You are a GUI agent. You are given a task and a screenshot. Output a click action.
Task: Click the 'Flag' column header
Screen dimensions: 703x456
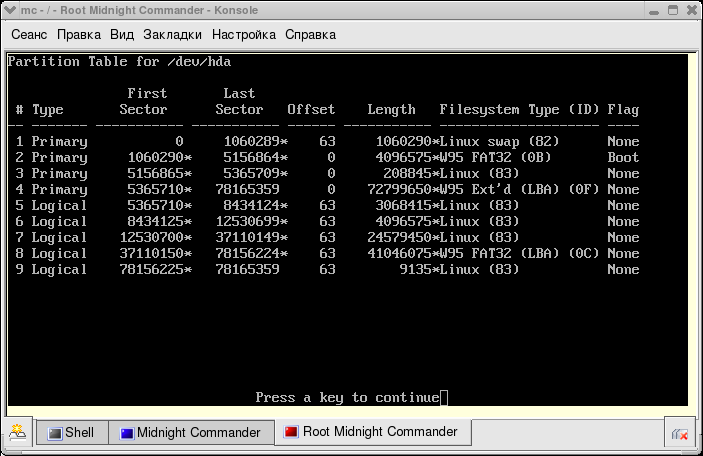click(x=623, y=110)
